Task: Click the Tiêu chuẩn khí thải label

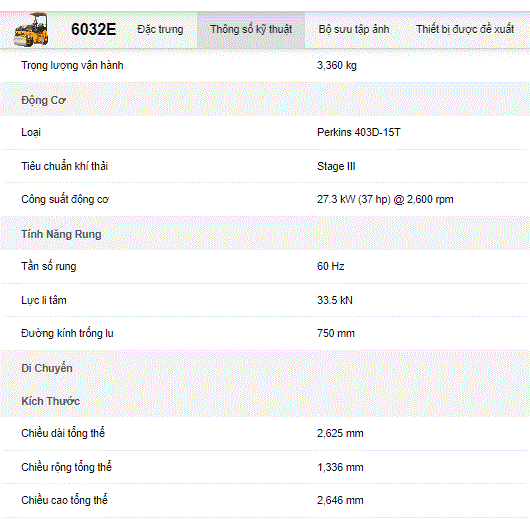Action: tap(65, 166)
